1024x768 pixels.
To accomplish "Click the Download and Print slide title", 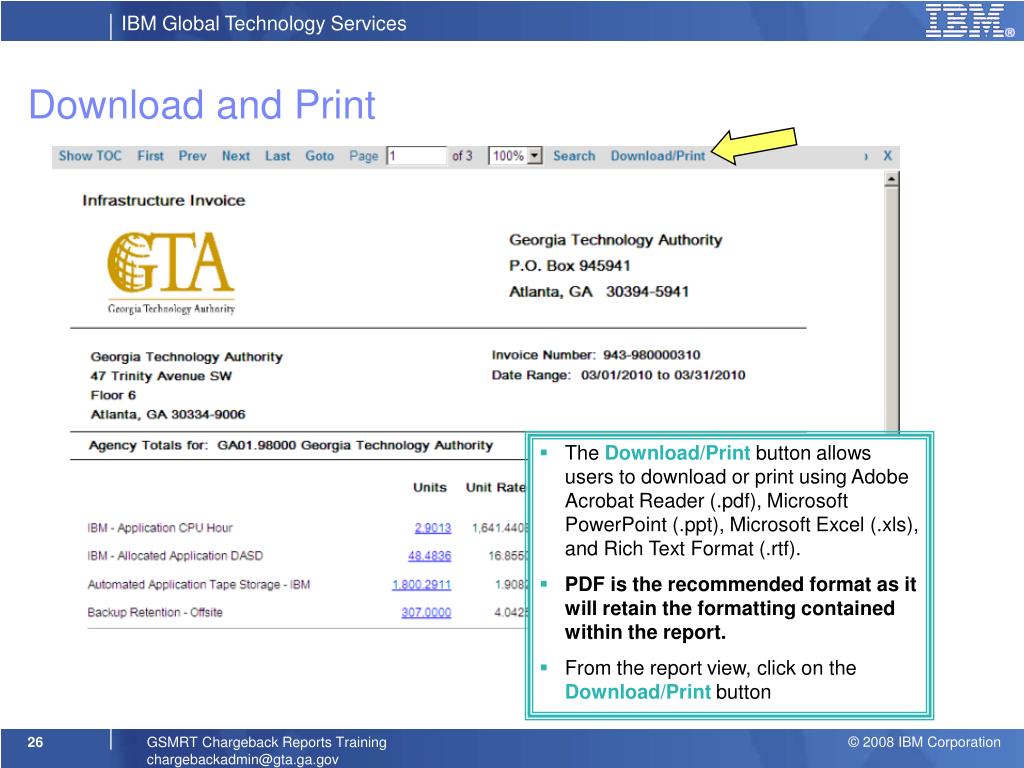I will tap(202, 104).
